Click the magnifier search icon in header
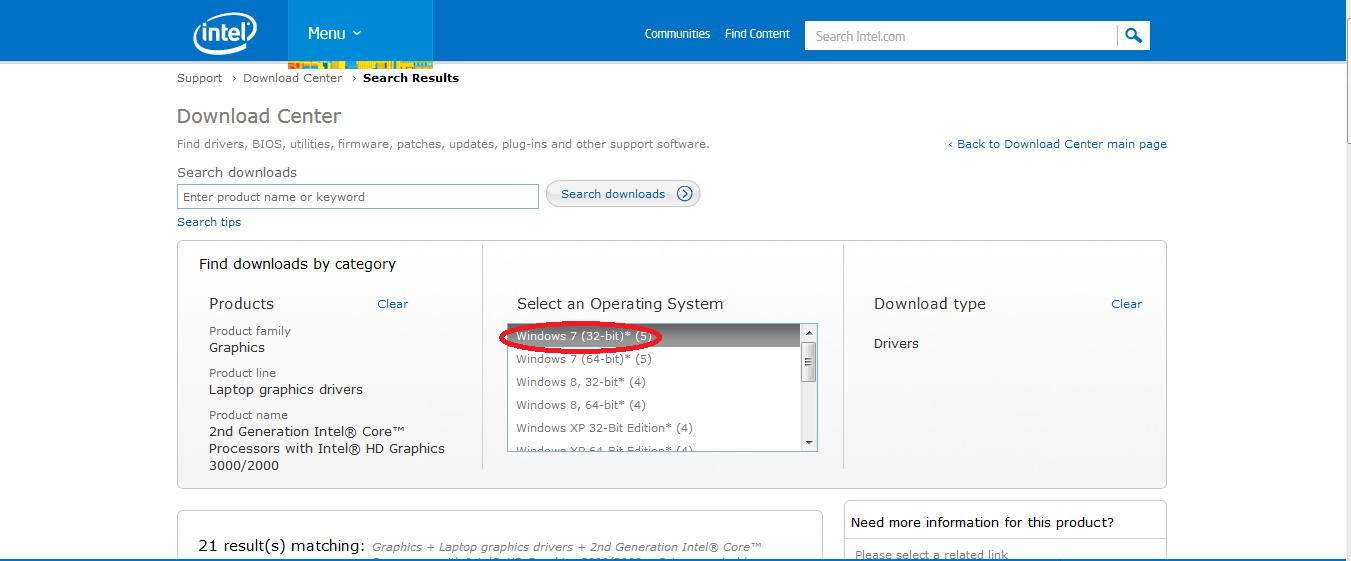The height and width of the screenshot is (561, 1351). pos(1133,36)
